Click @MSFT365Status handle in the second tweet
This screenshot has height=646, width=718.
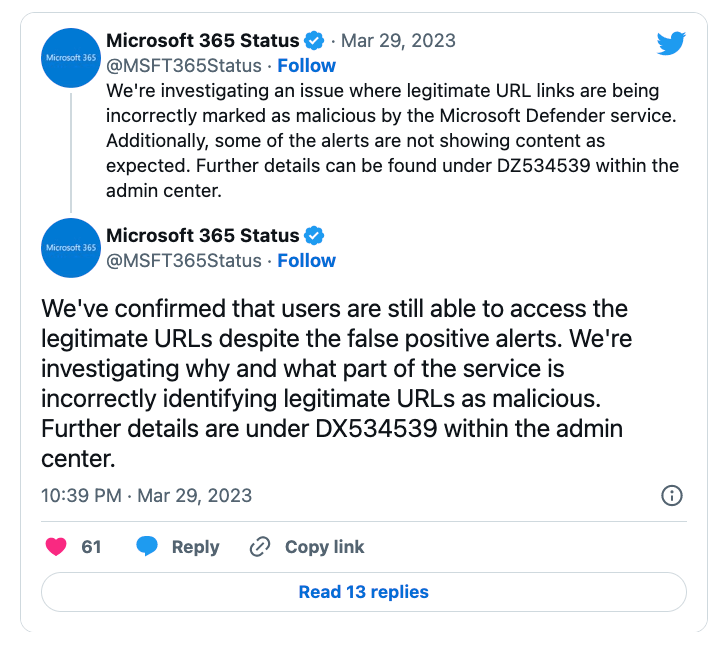183,260
